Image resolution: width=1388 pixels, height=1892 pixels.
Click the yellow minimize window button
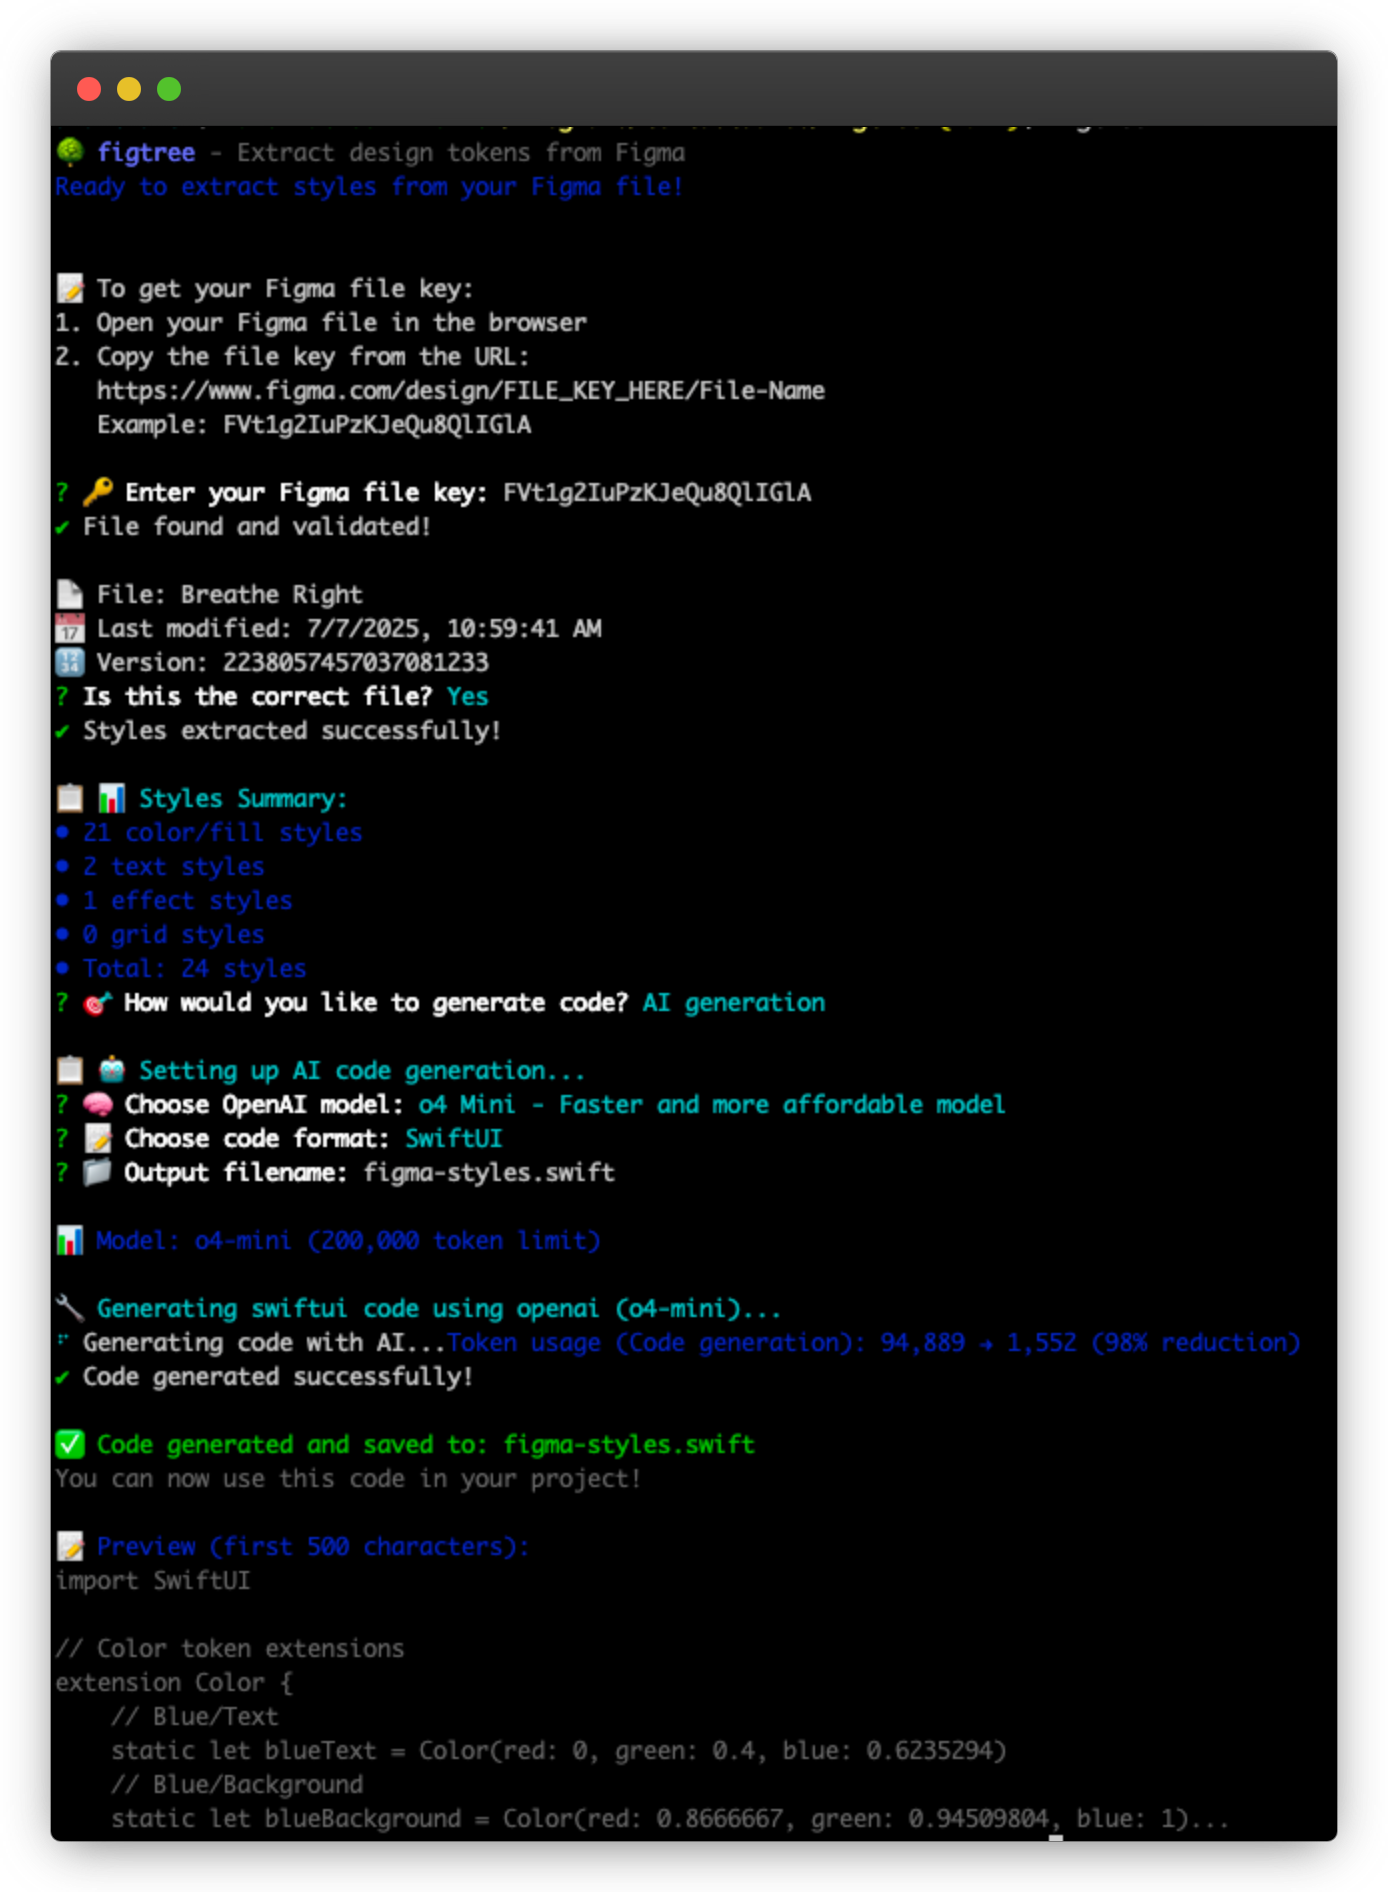[x=129, y=89]
